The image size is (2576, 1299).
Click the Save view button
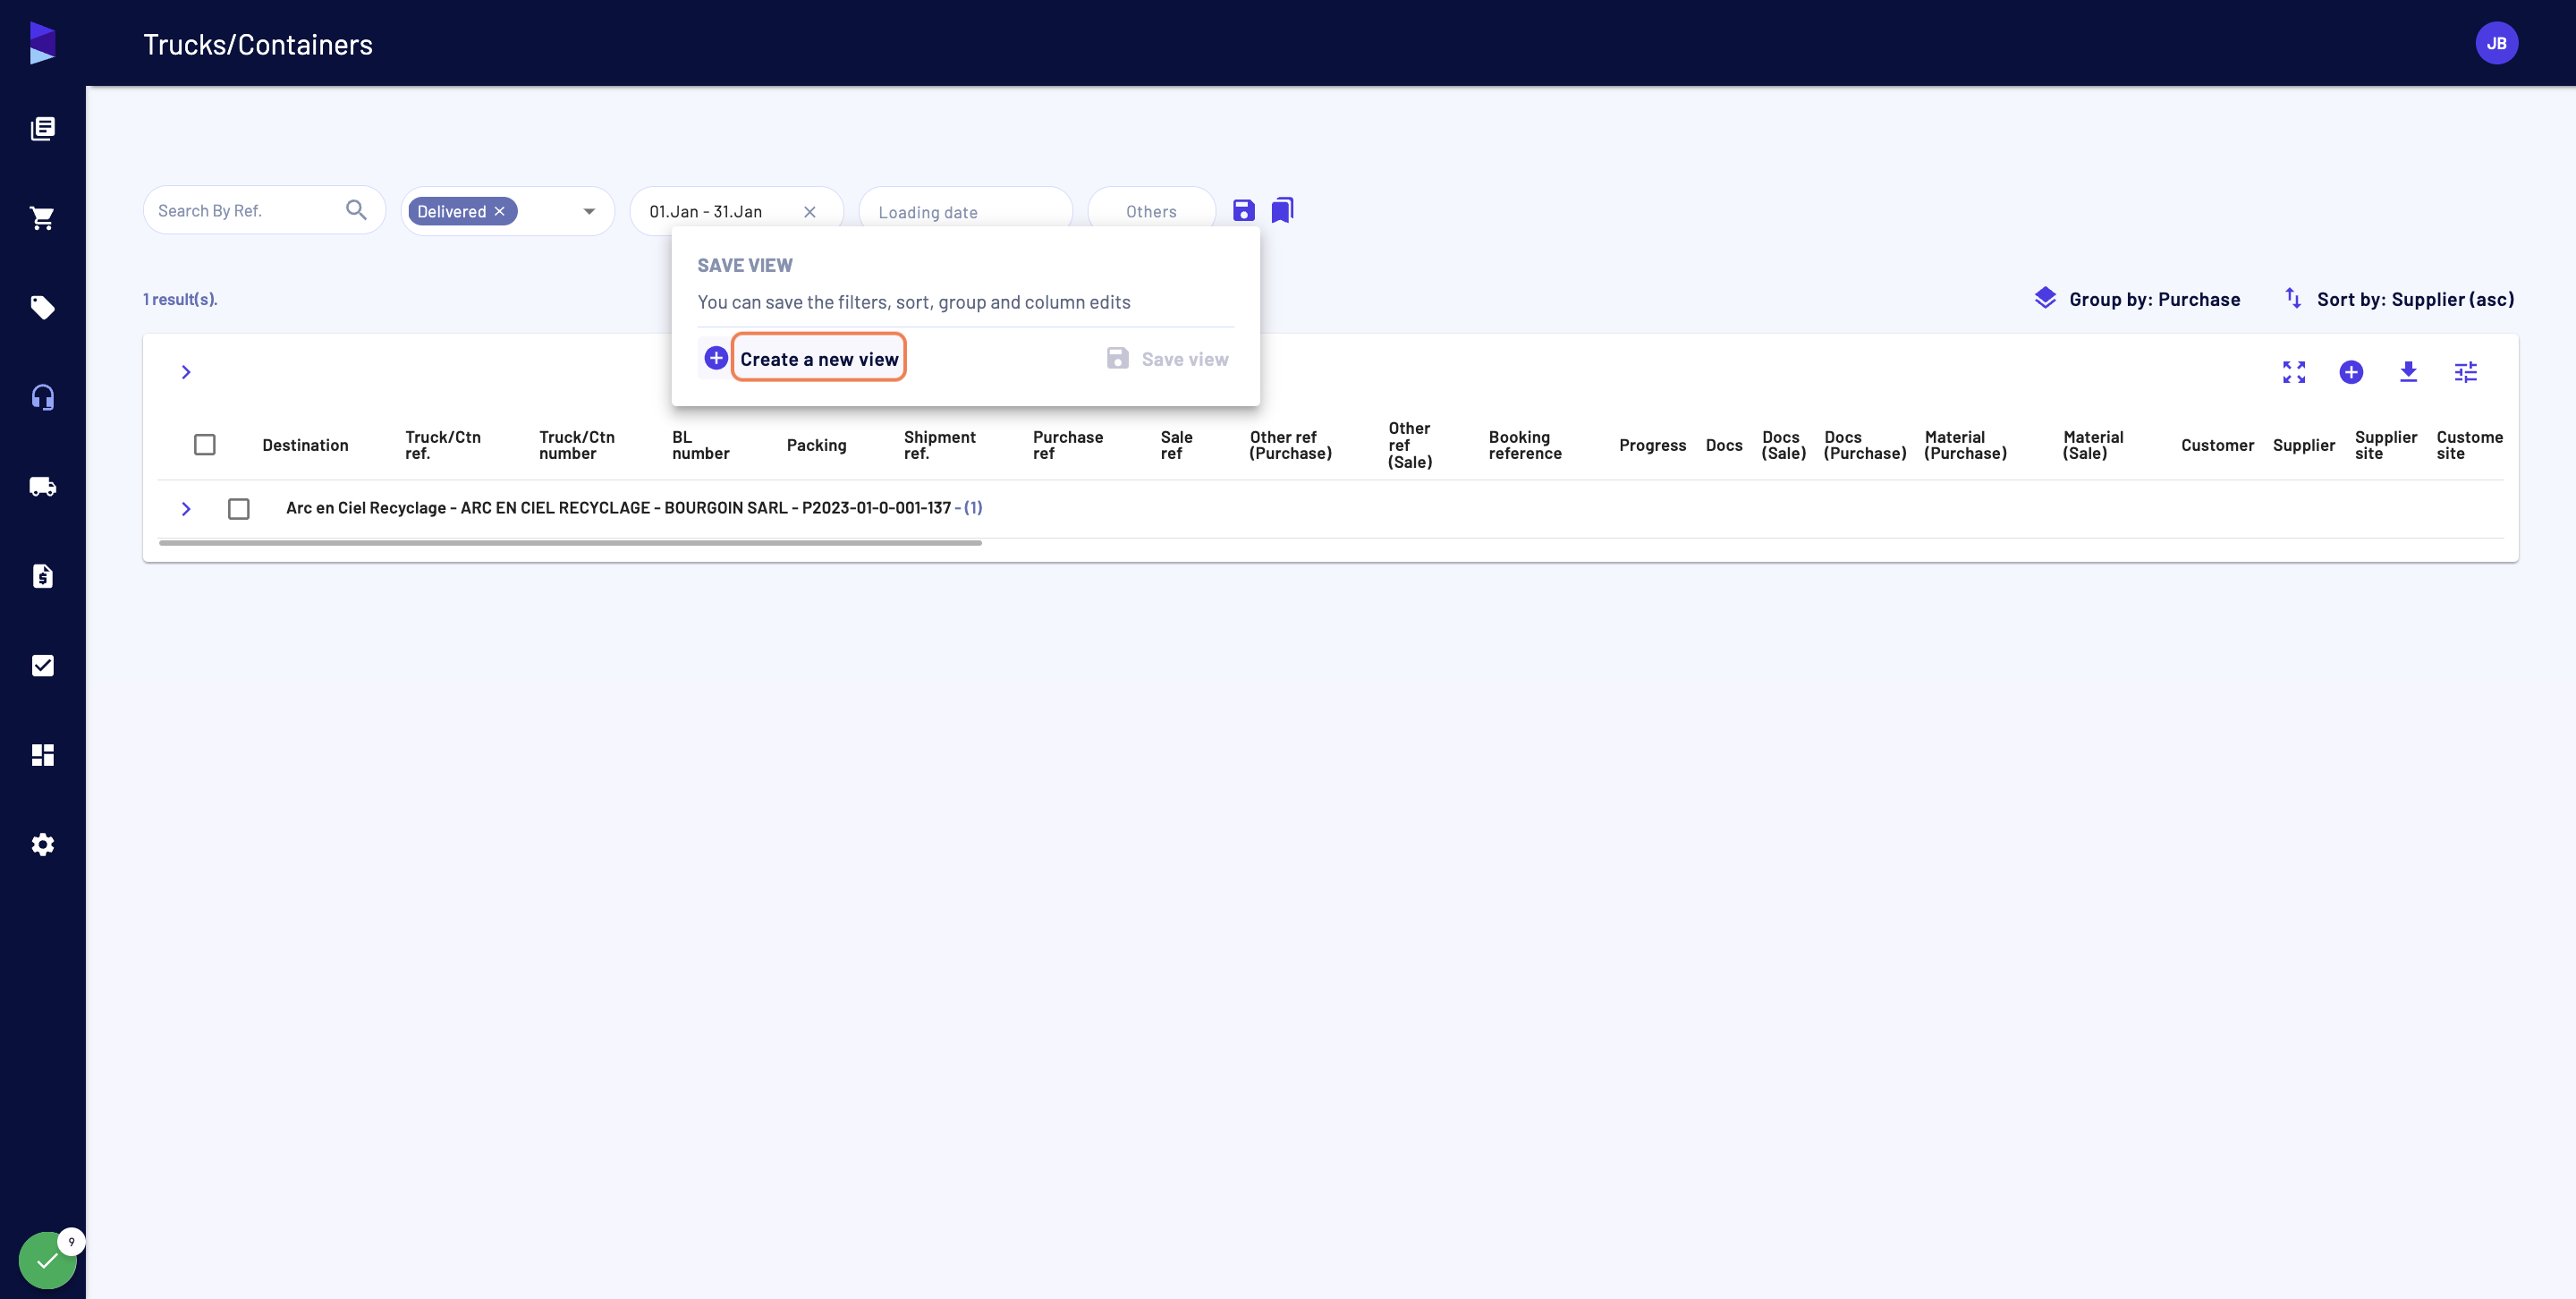tap(1167, 359)
